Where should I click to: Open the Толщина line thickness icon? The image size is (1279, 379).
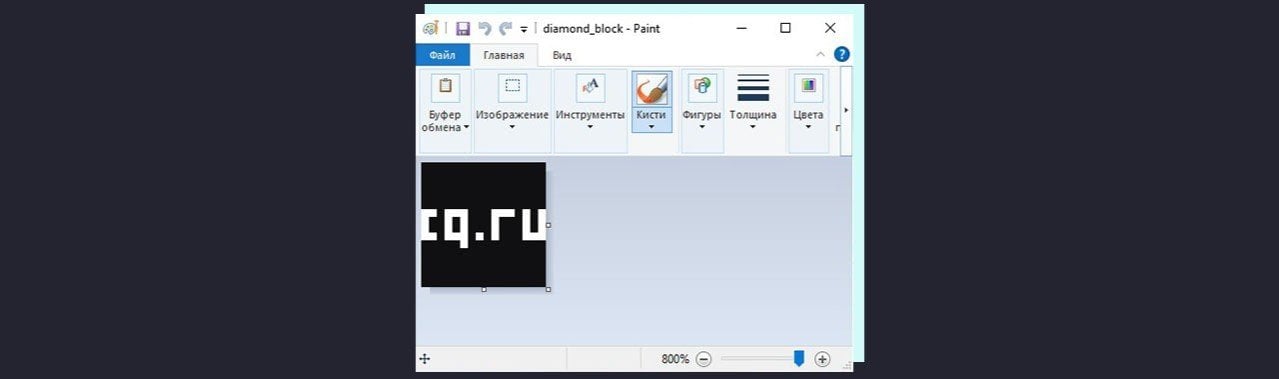click(753, 87)
